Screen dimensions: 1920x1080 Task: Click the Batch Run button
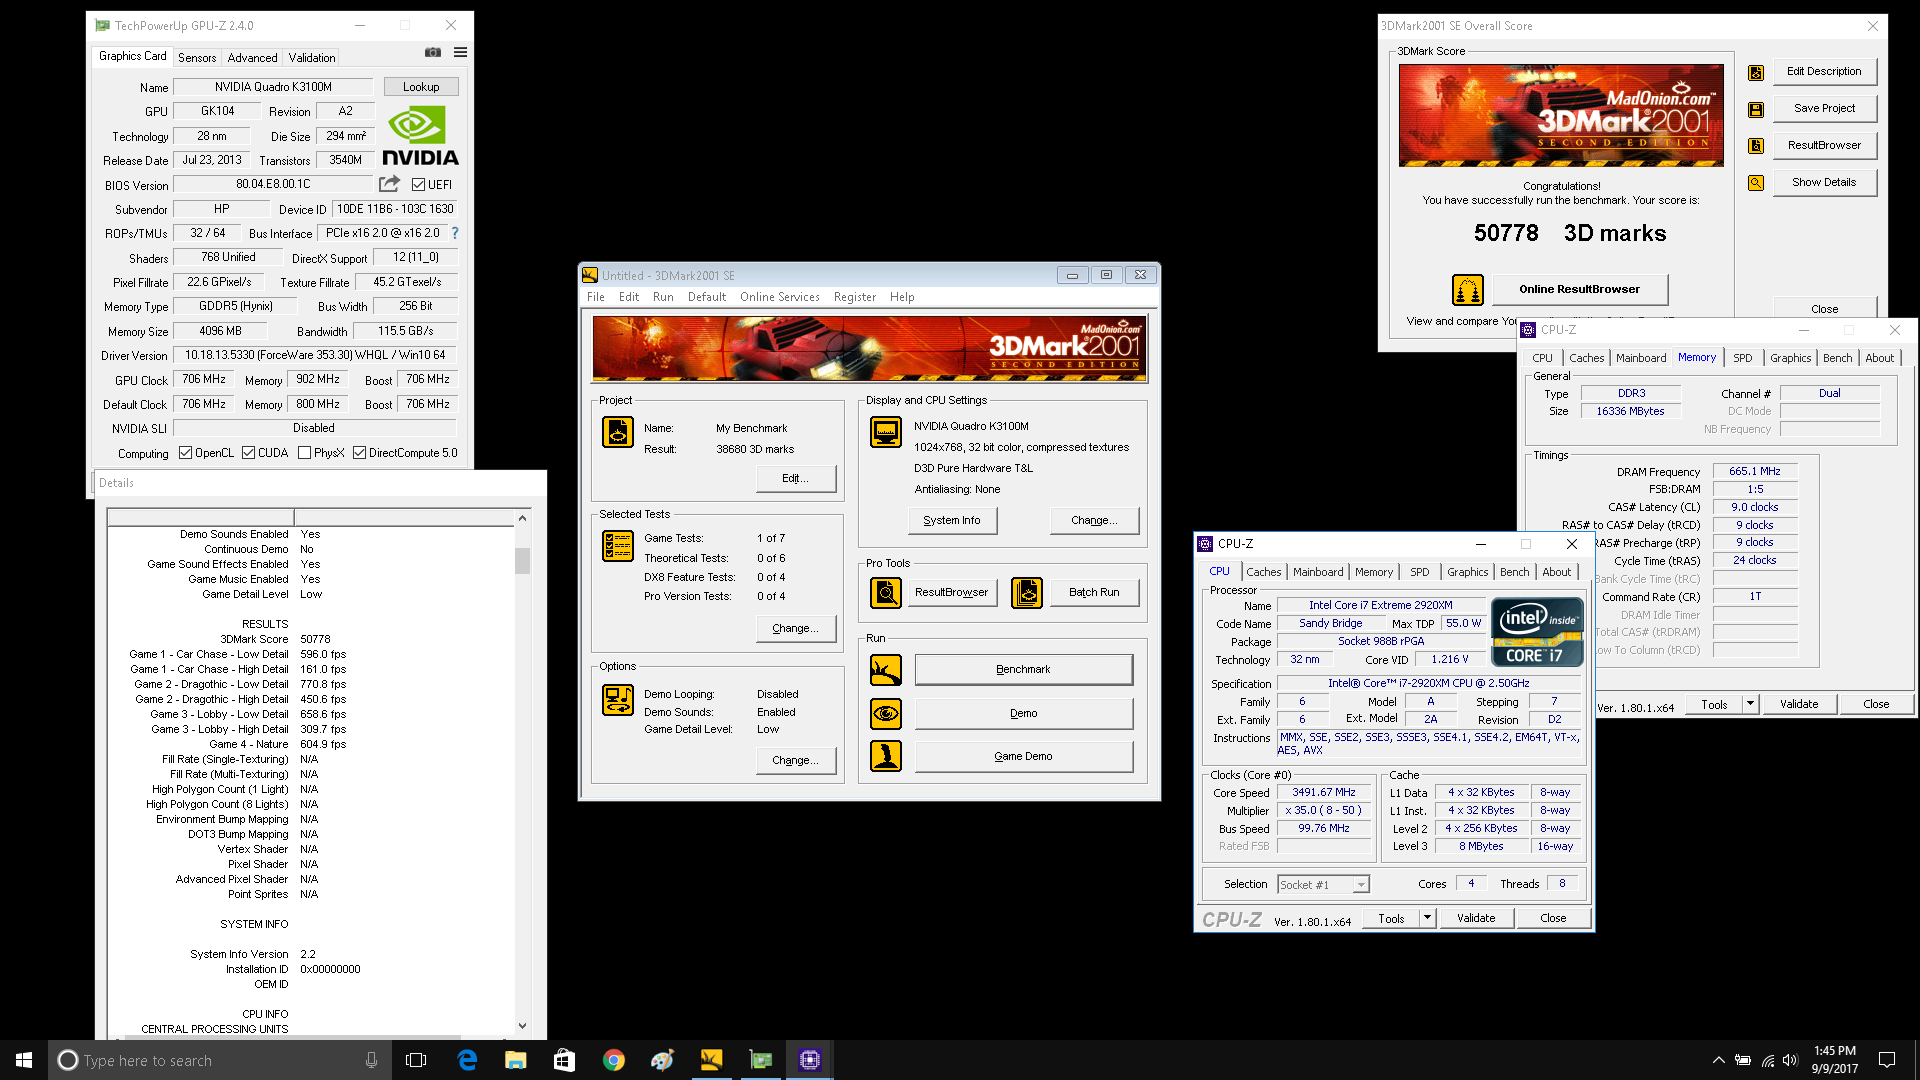1094,593
